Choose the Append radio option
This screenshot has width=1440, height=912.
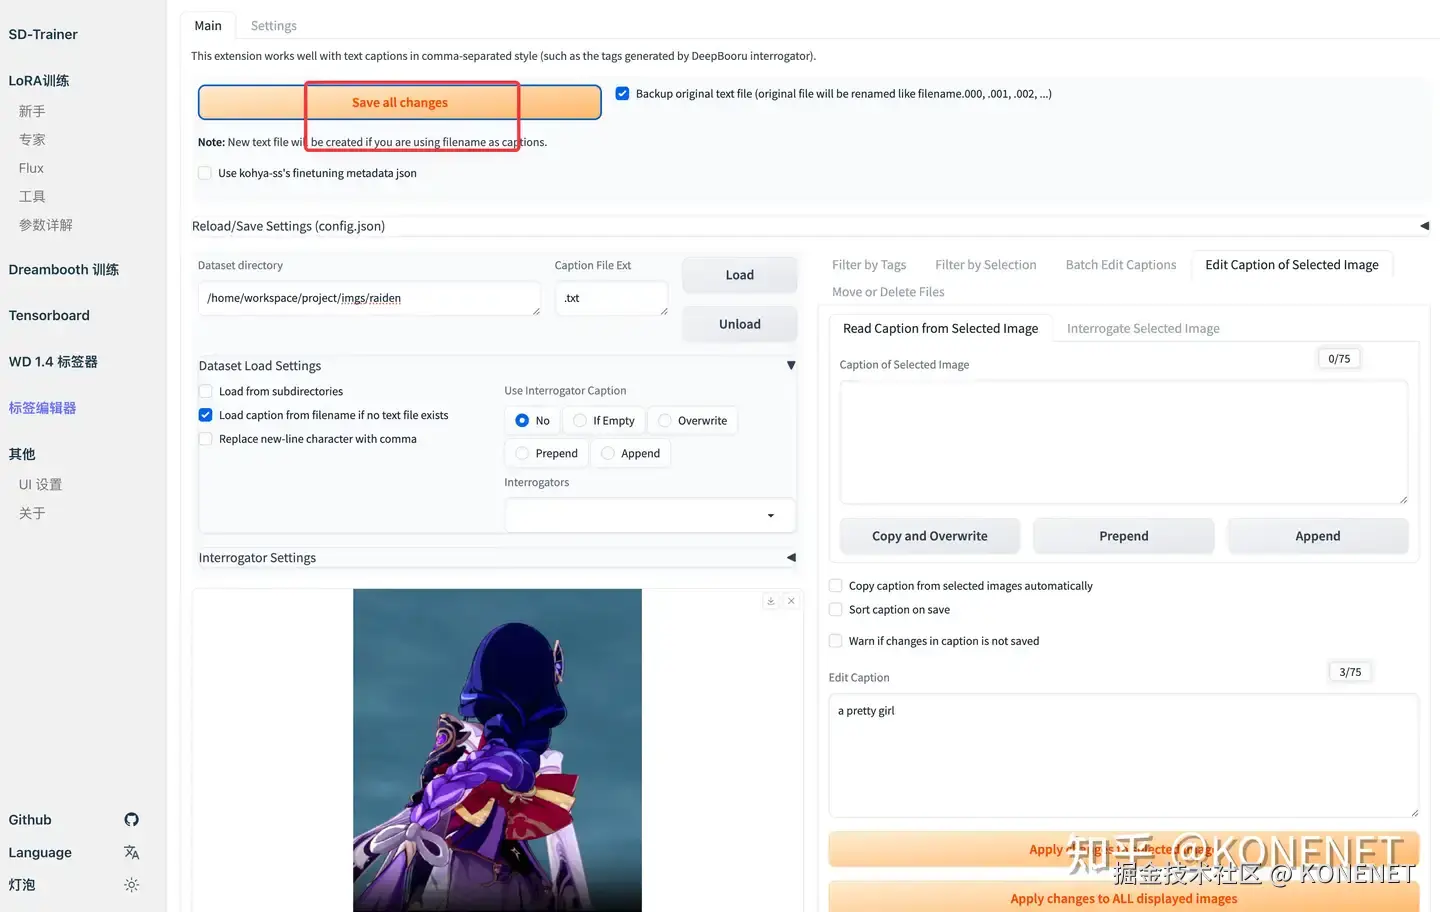point(608,454)
